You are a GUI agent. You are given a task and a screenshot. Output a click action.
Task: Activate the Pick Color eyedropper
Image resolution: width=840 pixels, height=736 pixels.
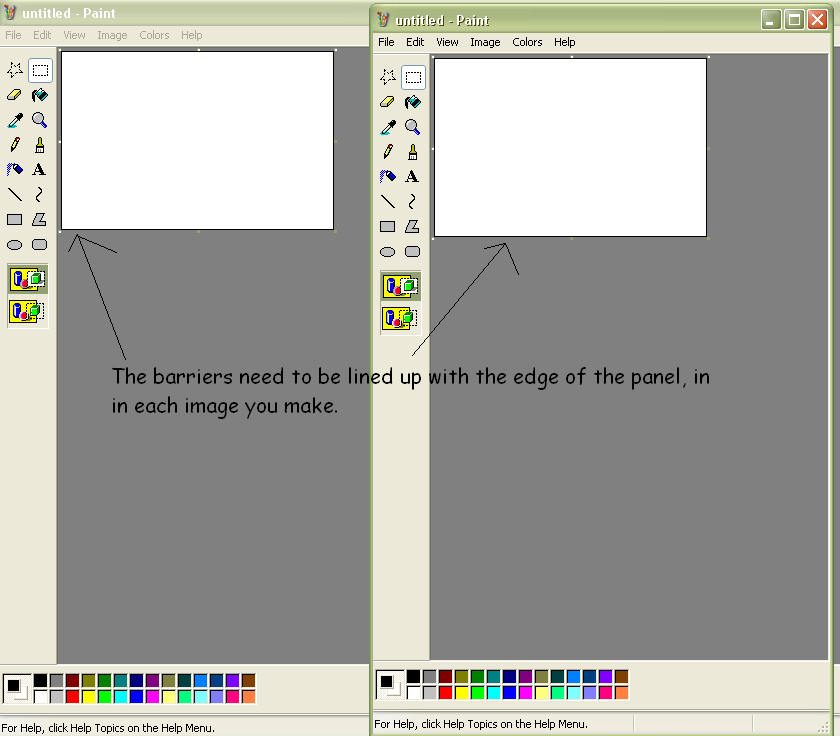pyautogui.click(x=388, y=127)
